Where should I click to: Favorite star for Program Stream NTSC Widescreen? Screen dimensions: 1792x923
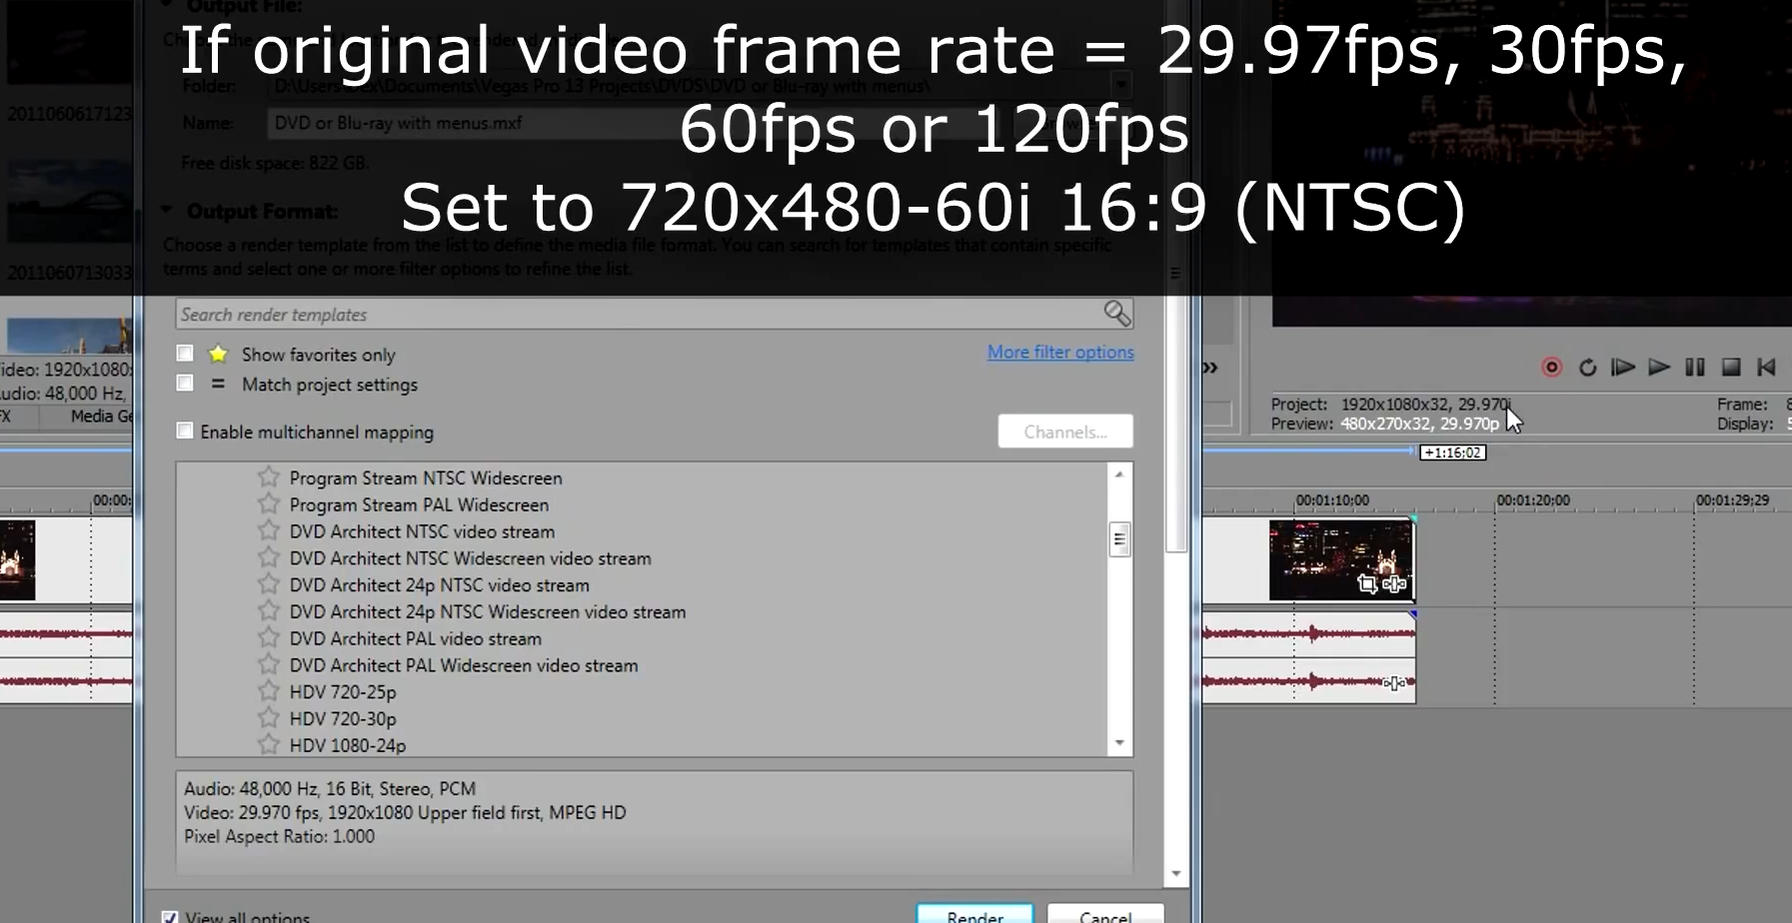pyautogui.click(x=268, y=478)
